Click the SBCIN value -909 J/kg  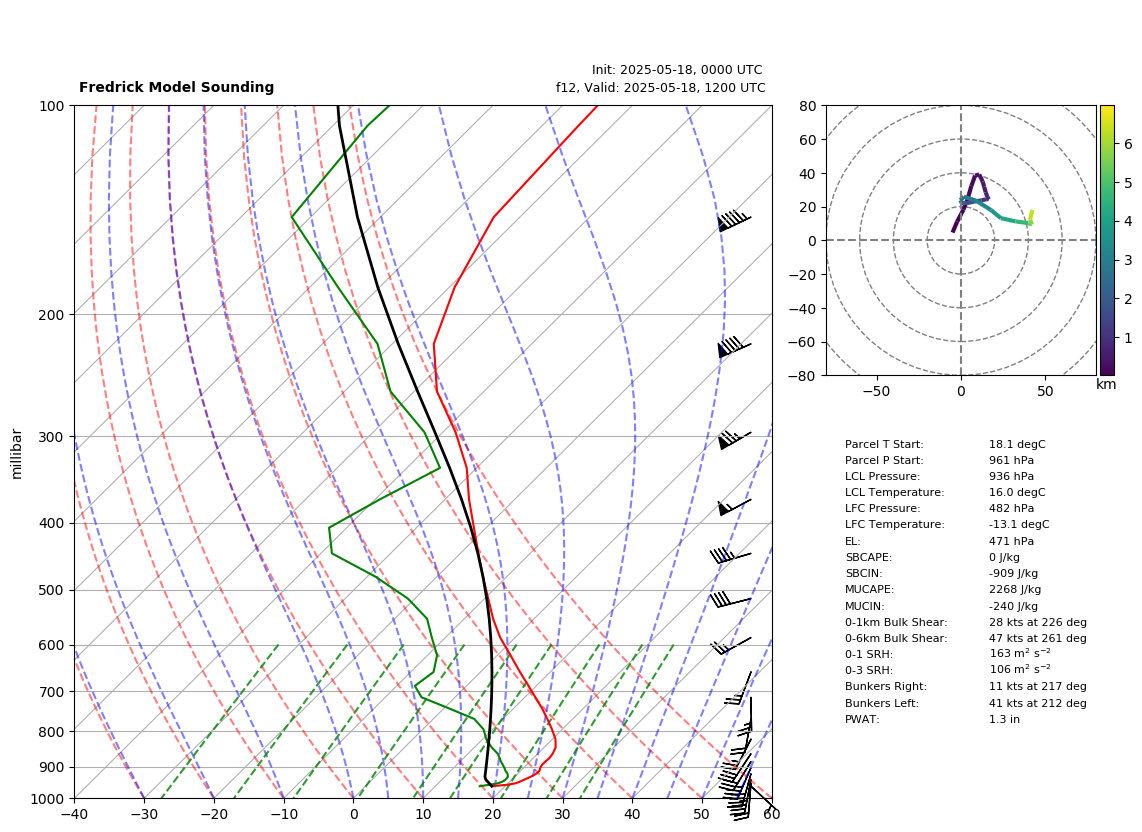coord(1013,573)
